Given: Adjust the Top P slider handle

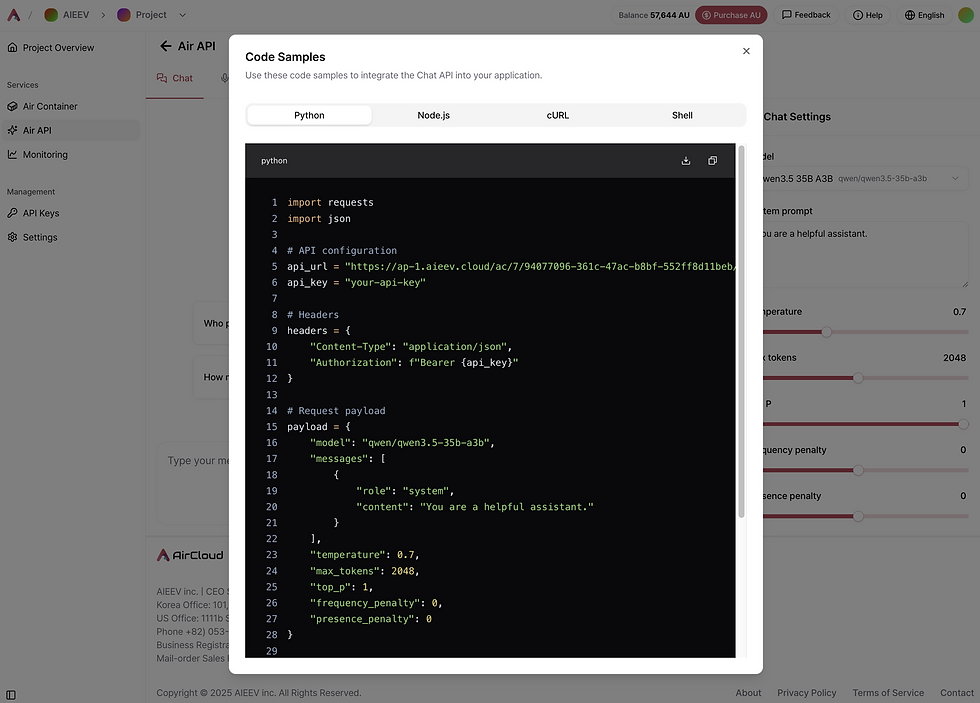Looking at the screenshot, I should click(x=963, y=424).
